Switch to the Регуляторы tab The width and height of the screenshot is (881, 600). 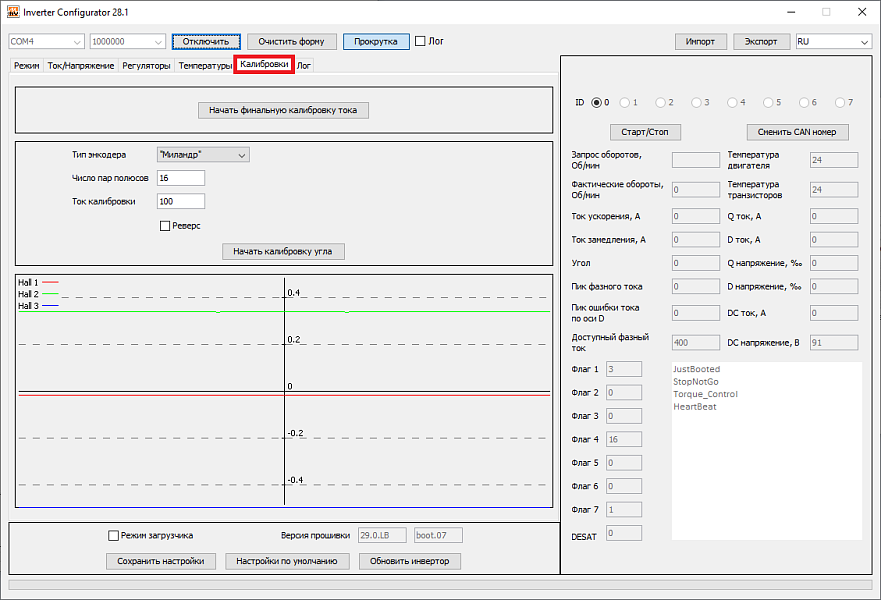point(146,66)
